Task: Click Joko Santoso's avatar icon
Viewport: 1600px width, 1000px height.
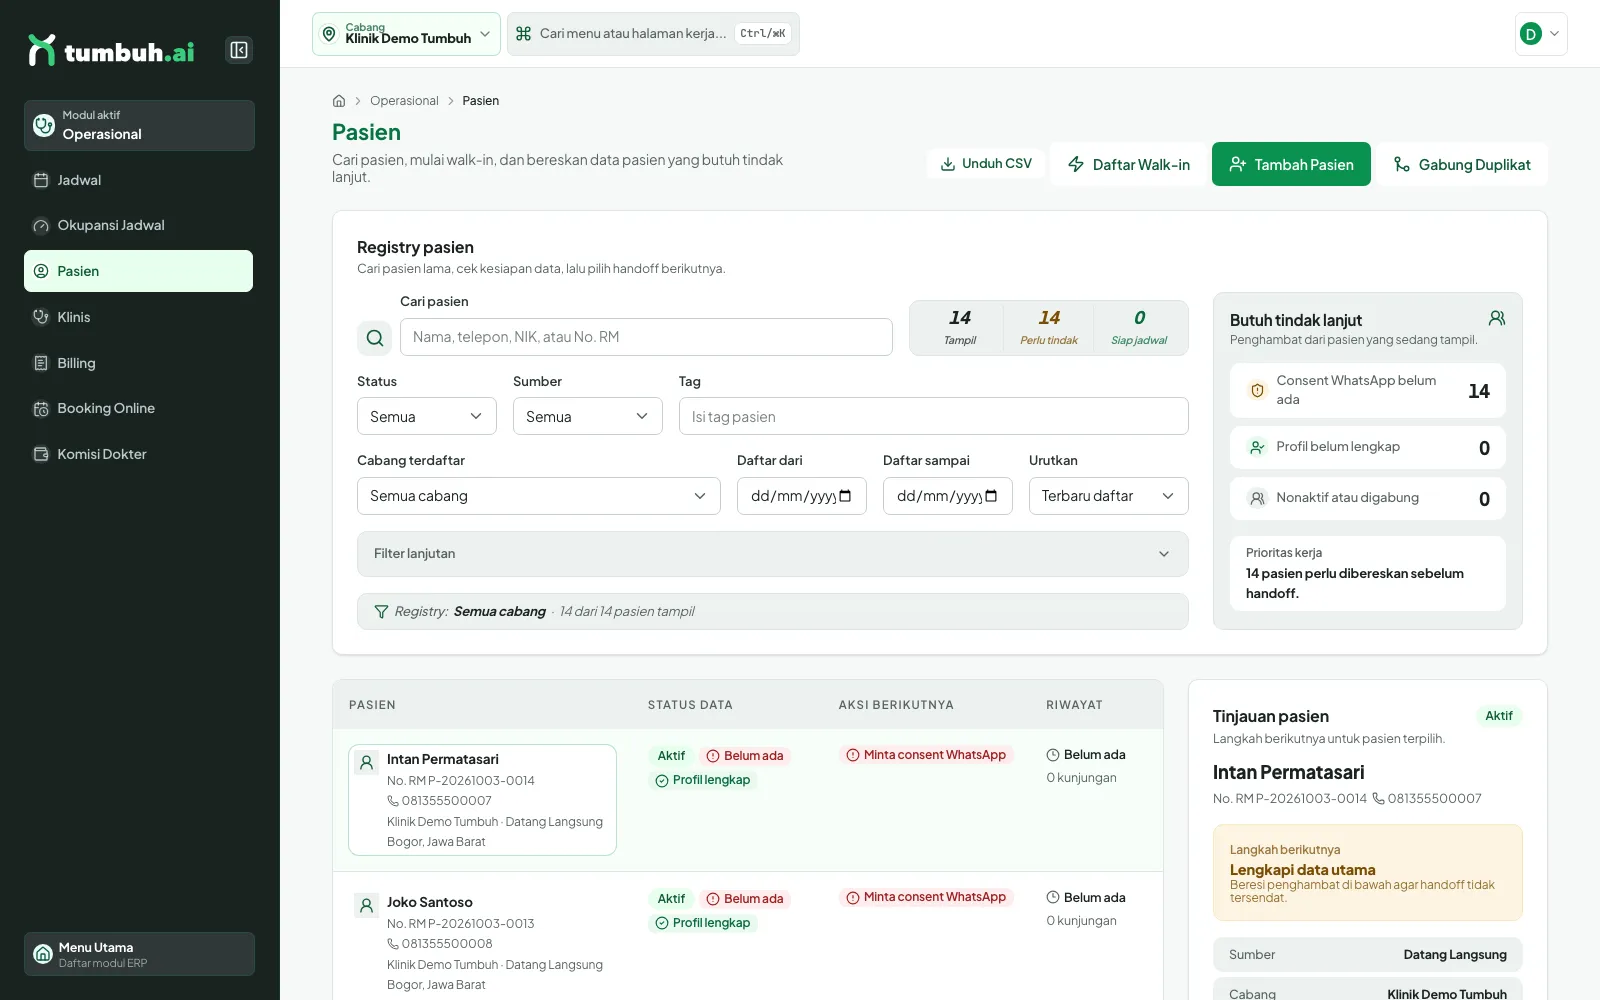Action: click(x=367, y=906)
